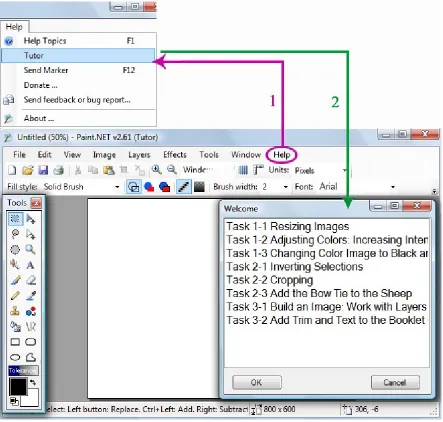Image resolution: width=443 pixels, height=422 pixels.
Task: Click the Zoom In toolbar icon
Action: coord(156,170)
